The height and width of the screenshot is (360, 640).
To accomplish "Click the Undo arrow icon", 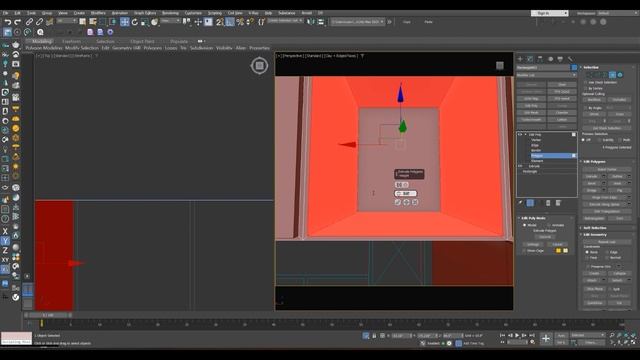I will (7, 22).
